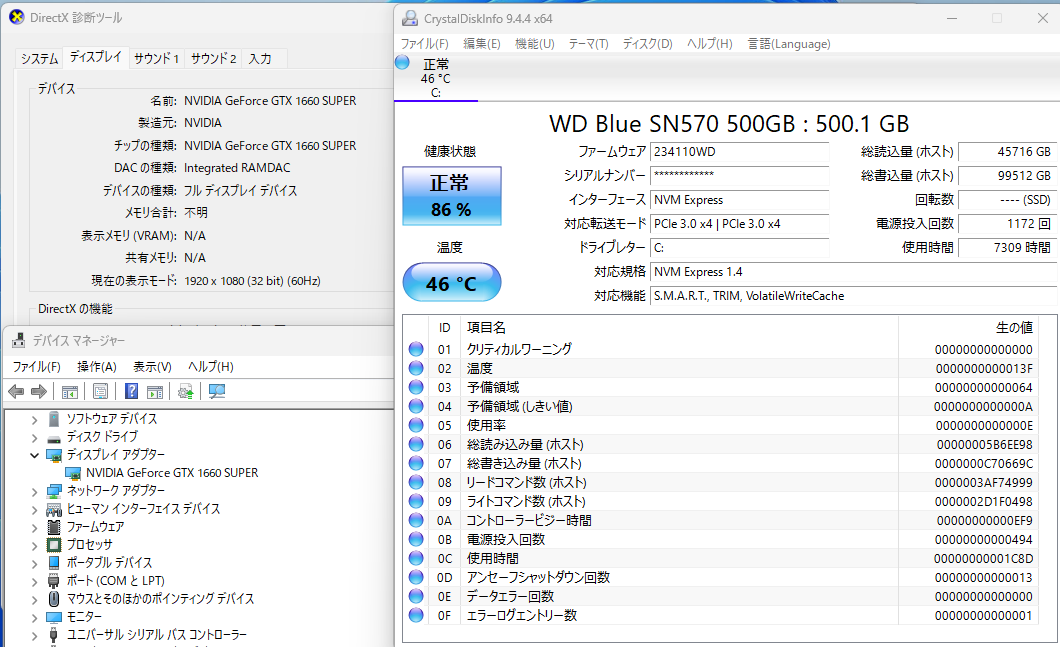Toggle the console tree pane icon in Device Manager
The height and width of the screenshot is (647, 1060).
(x=70, y=391)
